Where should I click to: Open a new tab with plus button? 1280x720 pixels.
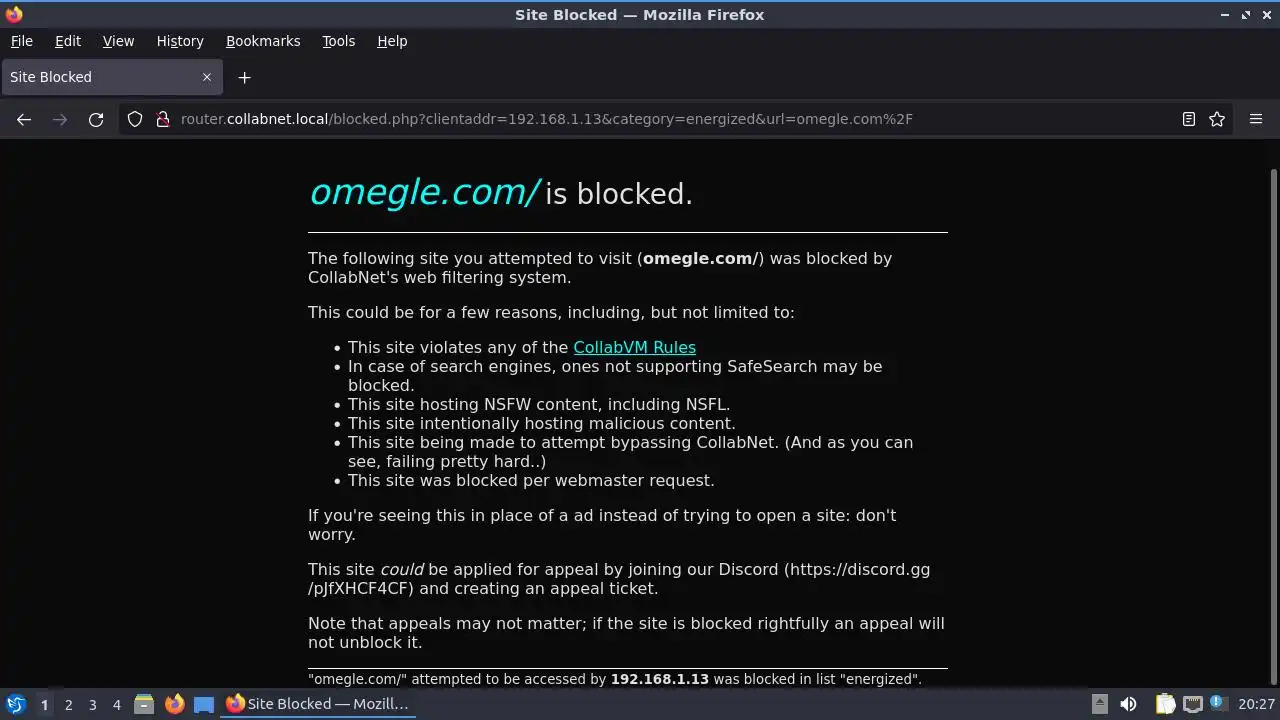tap(244, 77)
